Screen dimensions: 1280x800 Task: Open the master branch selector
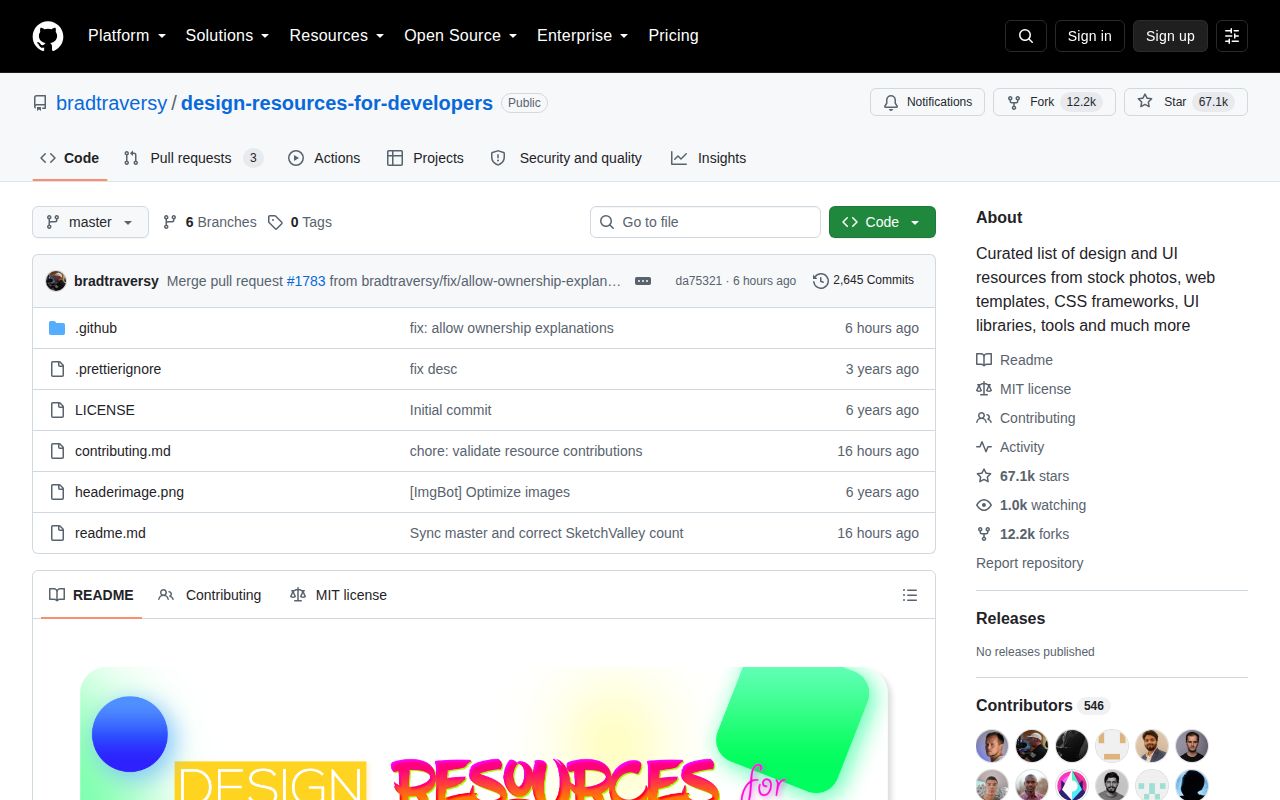click(x=90, y=222)
